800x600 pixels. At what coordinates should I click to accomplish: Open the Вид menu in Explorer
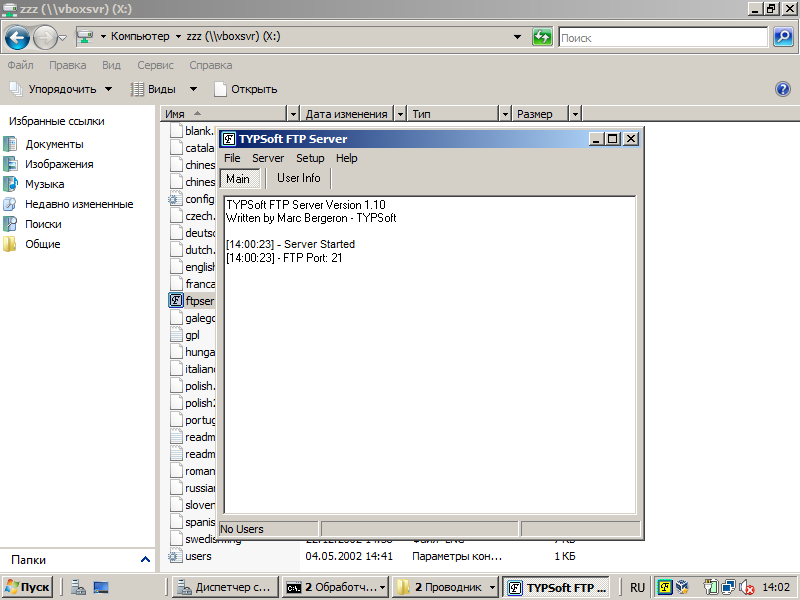pyautogui.click(x=111, y=65)
